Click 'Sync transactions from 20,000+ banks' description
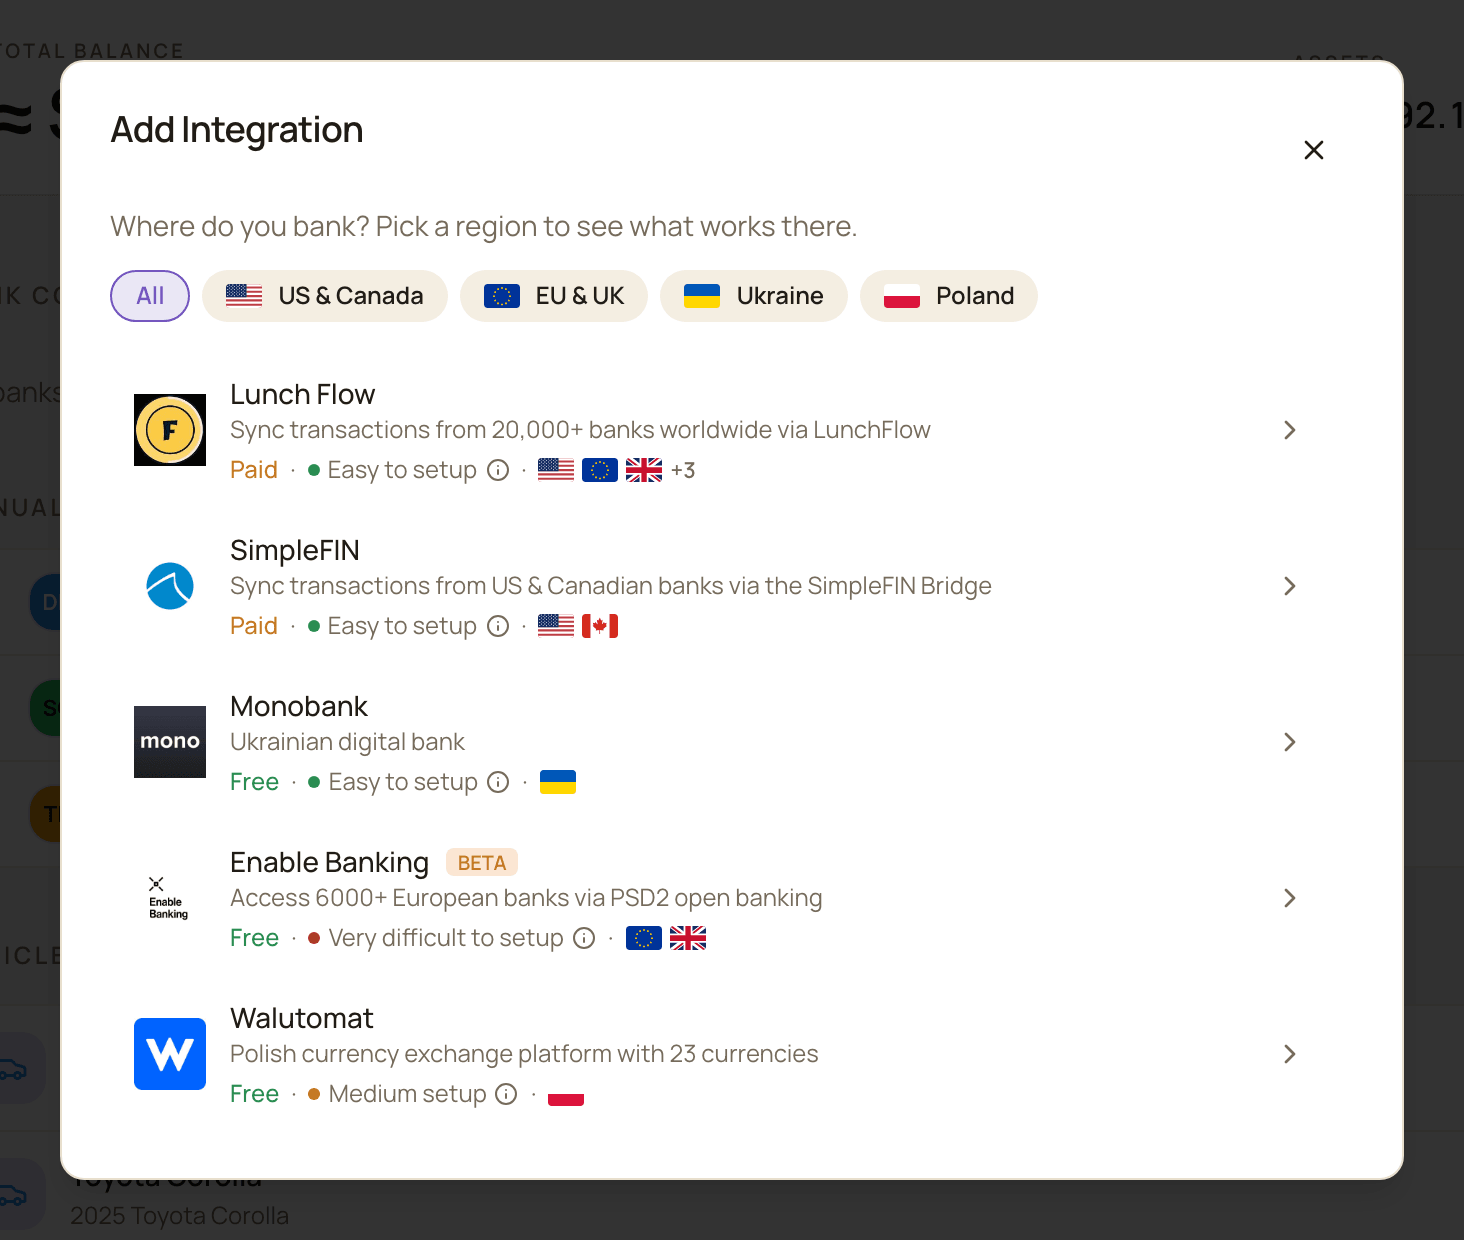Viewport: 1464px width, 1240px height. tap(580, 430)
